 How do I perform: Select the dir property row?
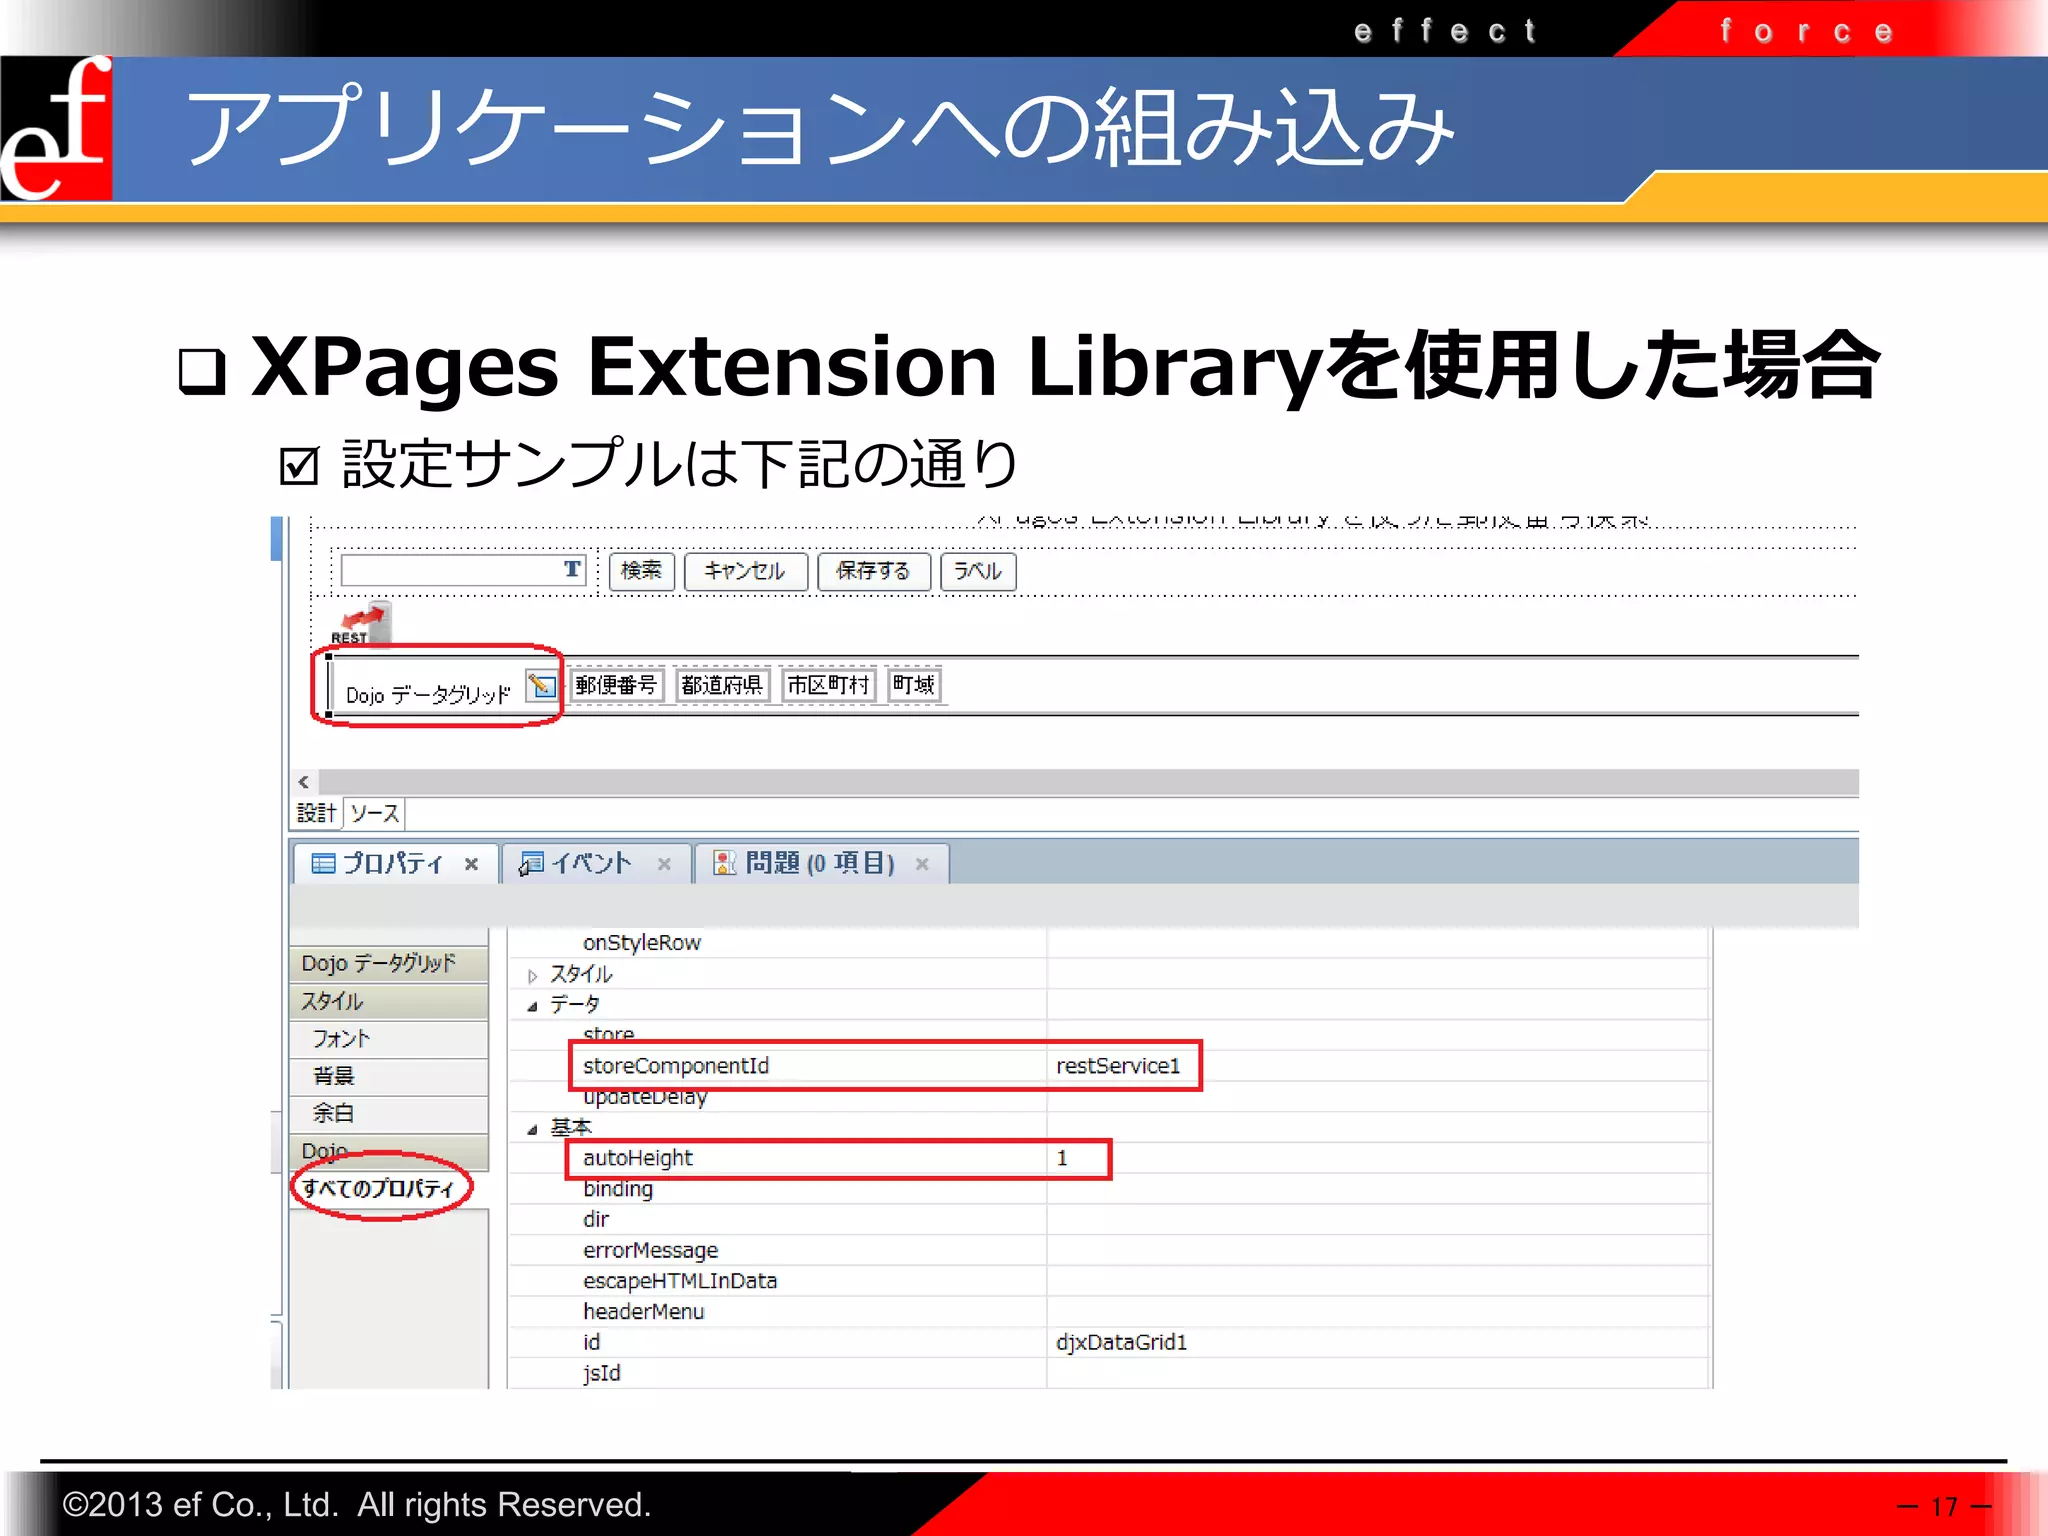(1109, 1220)
